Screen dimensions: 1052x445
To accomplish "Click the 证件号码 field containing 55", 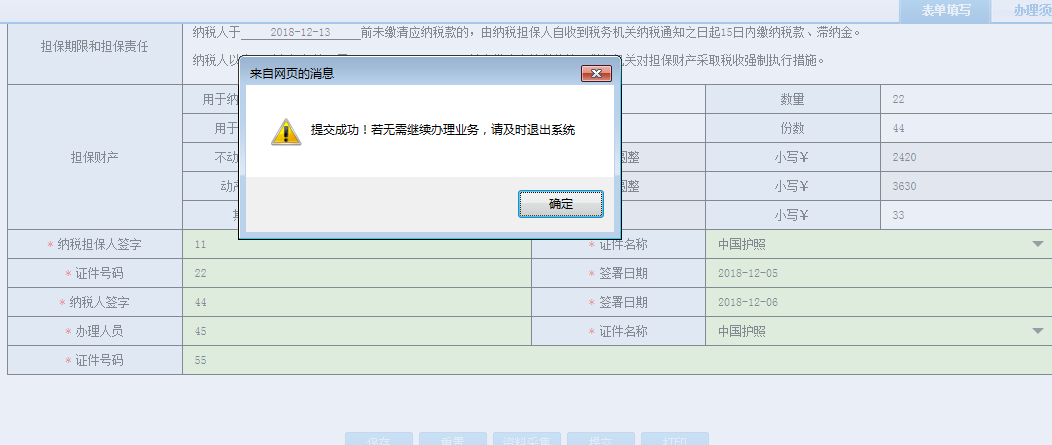I will tap(617, 360).
